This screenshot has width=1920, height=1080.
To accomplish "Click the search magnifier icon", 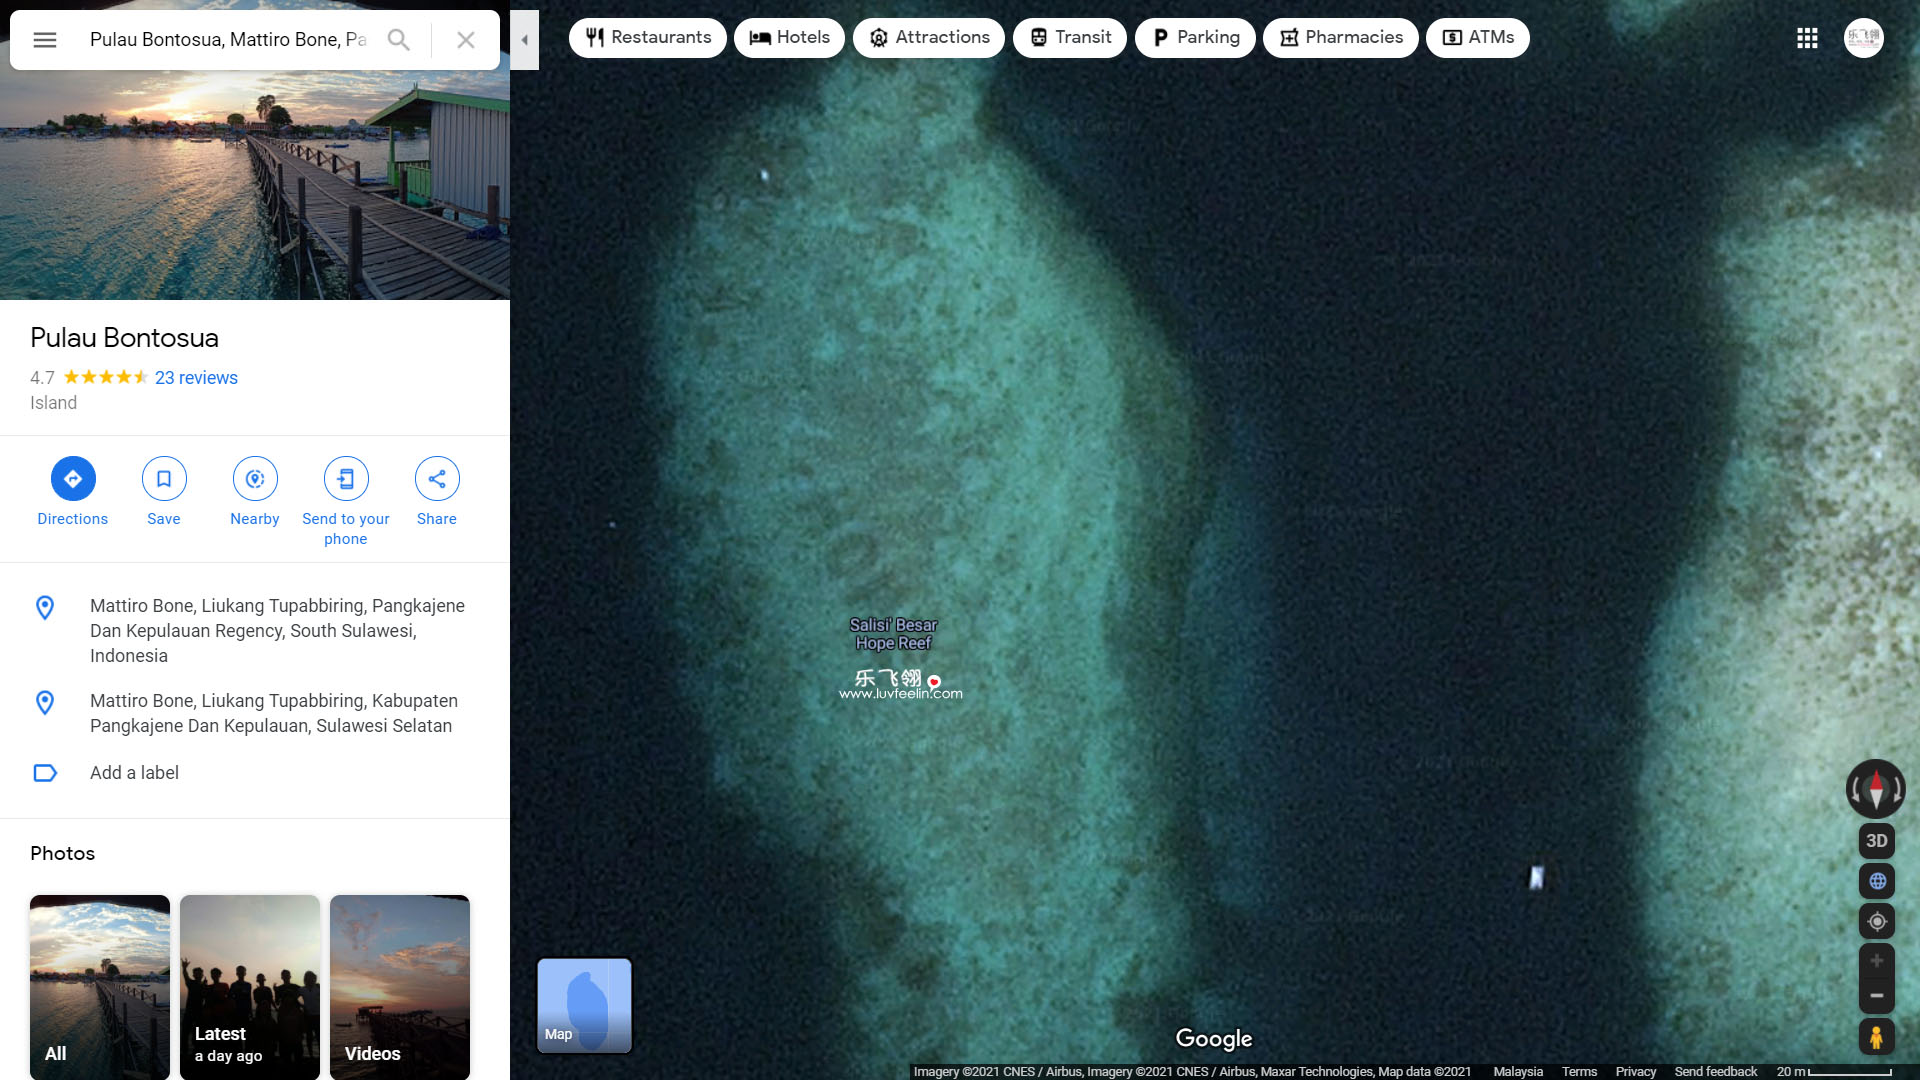I will (x=398, y=40).
